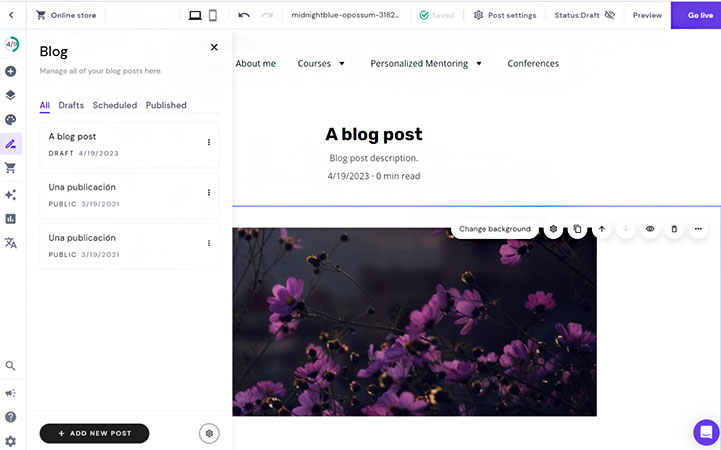This screenshot has height=450, width=721.
Task: Select the 'A blog post' draft entry
Action: pyautogui.click(x=129, y=145)
